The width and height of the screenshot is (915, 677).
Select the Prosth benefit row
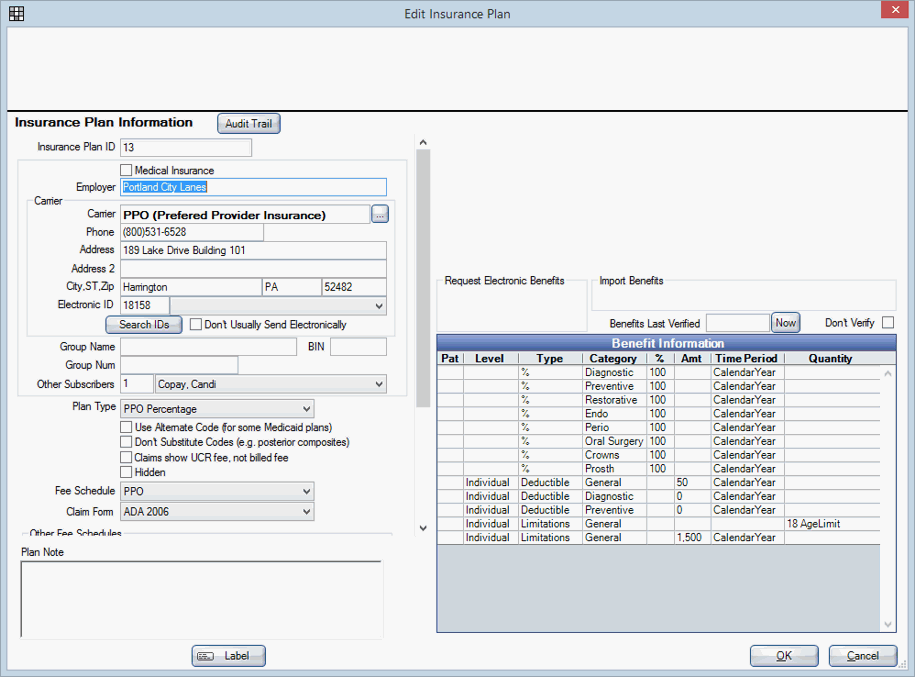[x=658, y=469]
